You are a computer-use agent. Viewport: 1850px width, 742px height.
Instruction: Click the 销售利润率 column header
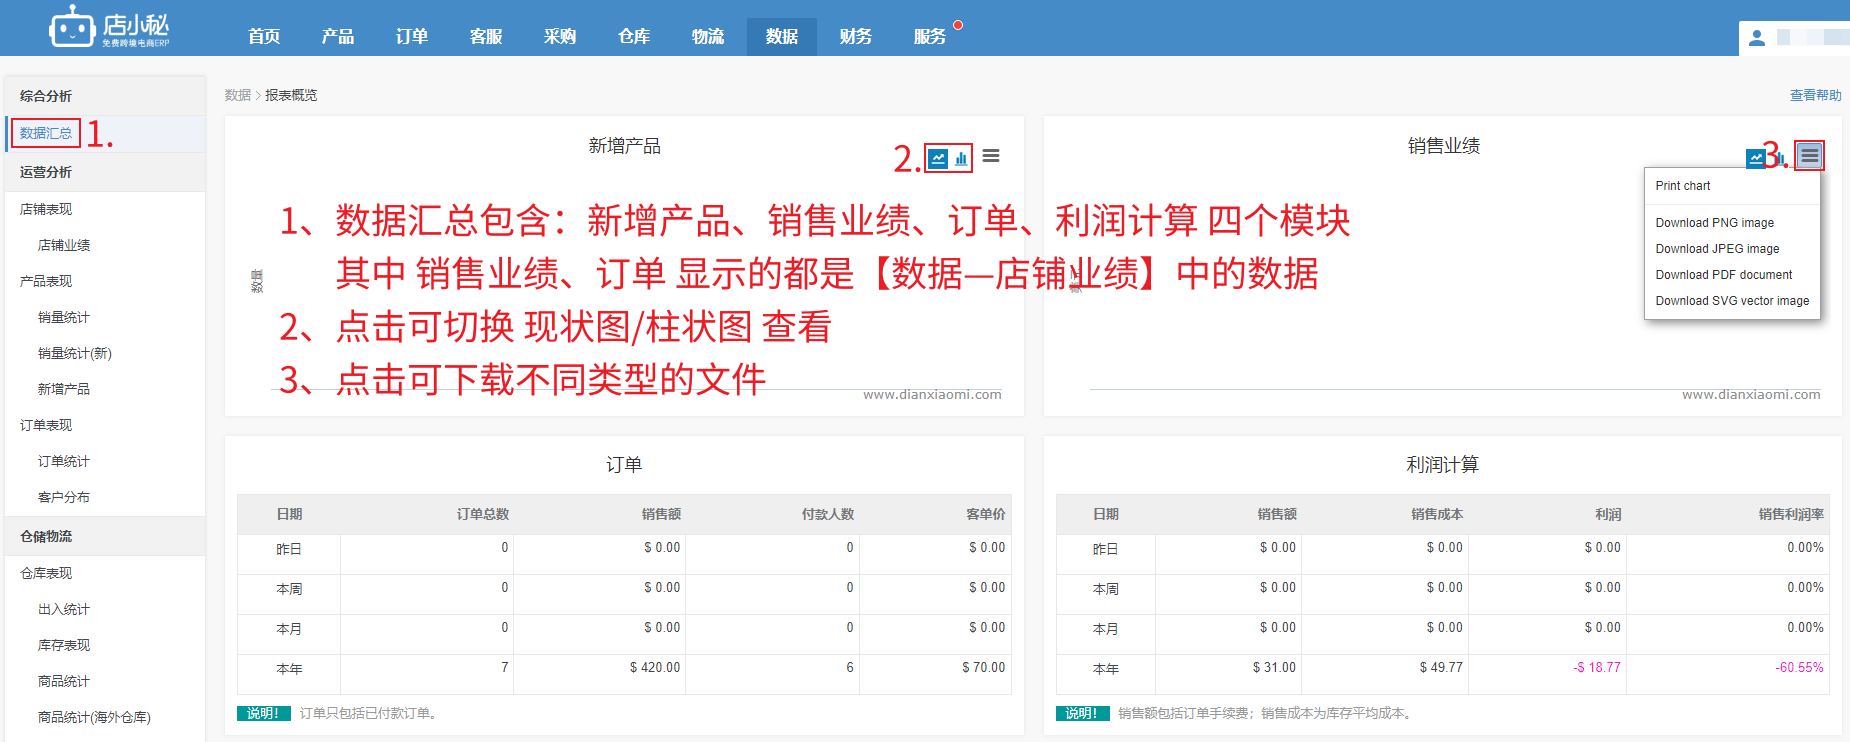pyautogui.click(x=1791, y=514)
